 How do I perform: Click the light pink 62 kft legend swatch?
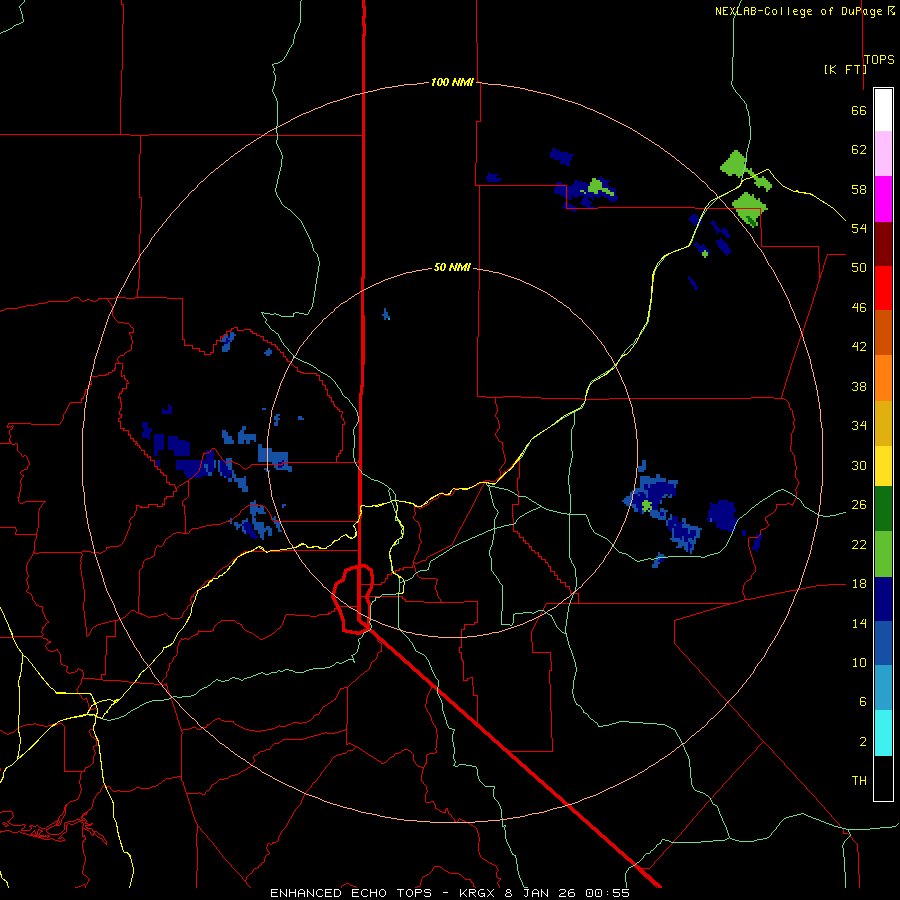883,154
